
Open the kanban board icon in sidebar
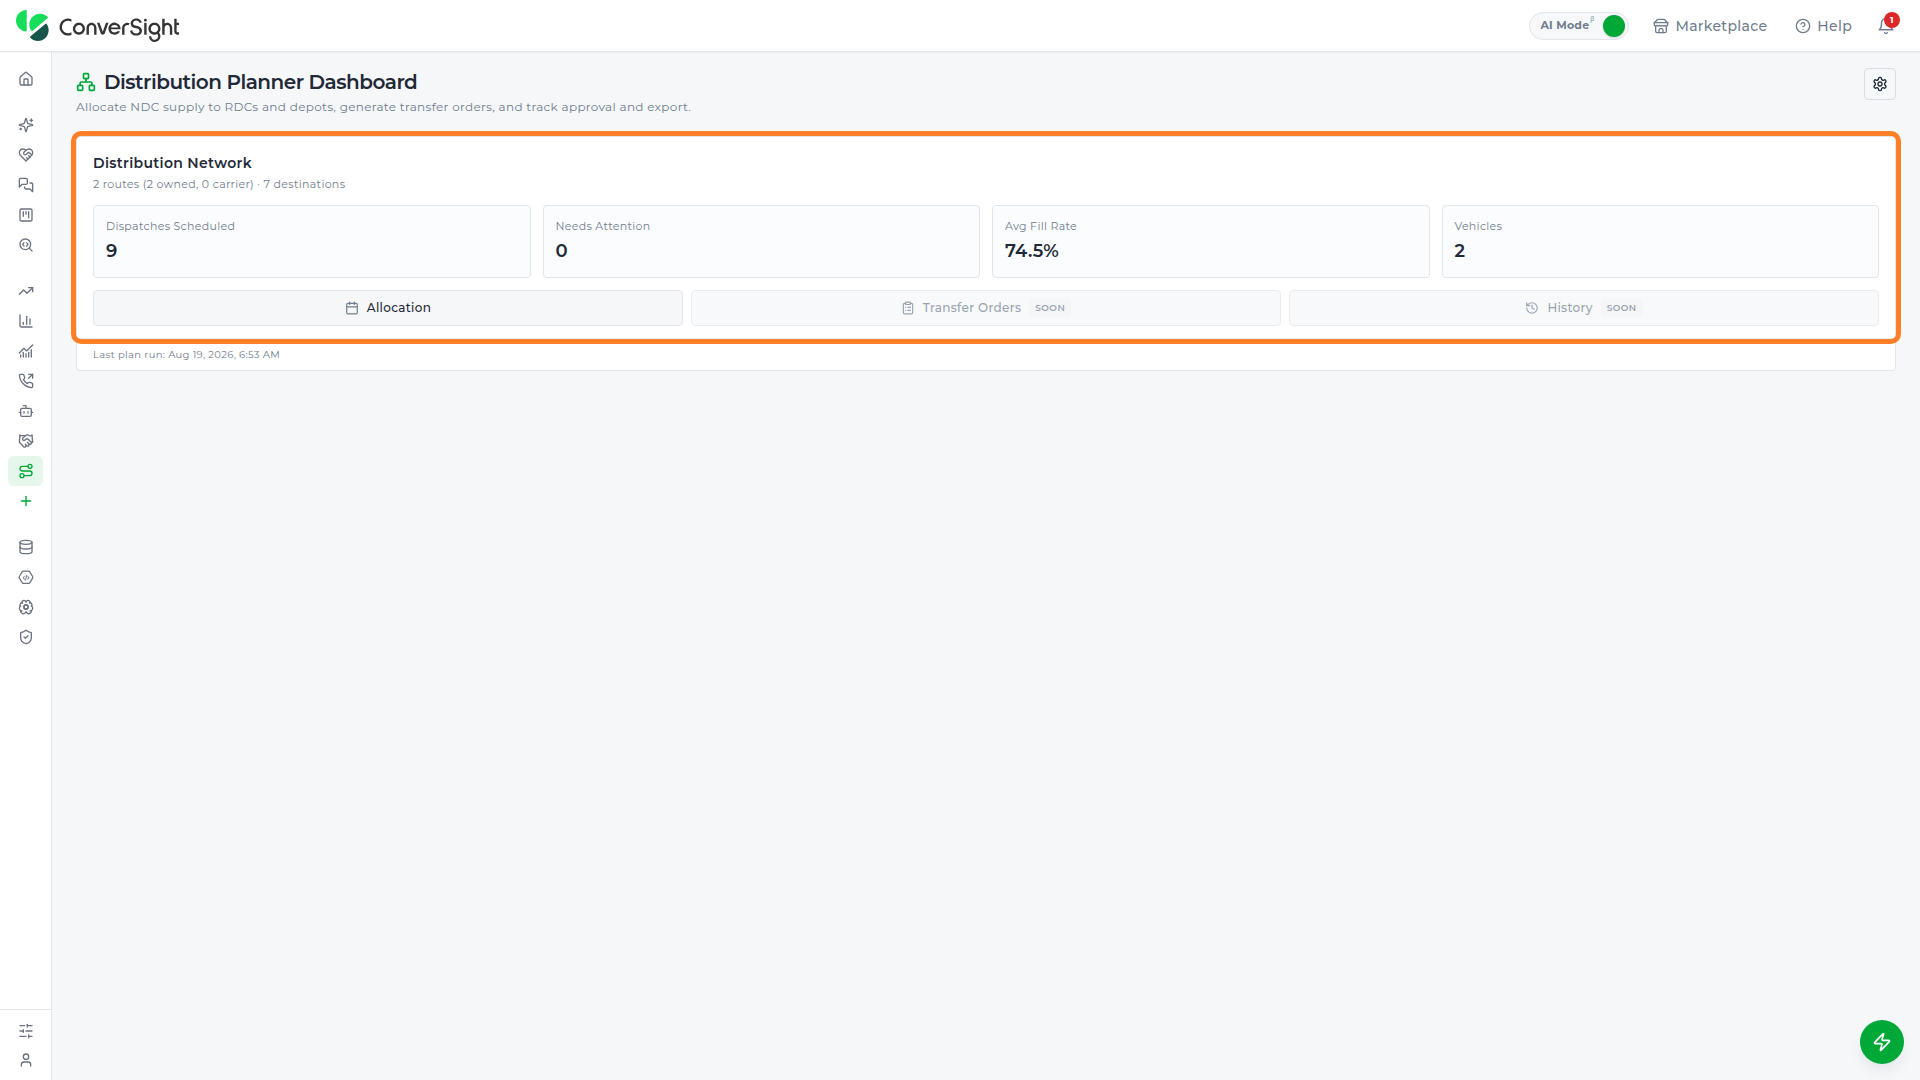pyautogui.click(x=26, y=215)
